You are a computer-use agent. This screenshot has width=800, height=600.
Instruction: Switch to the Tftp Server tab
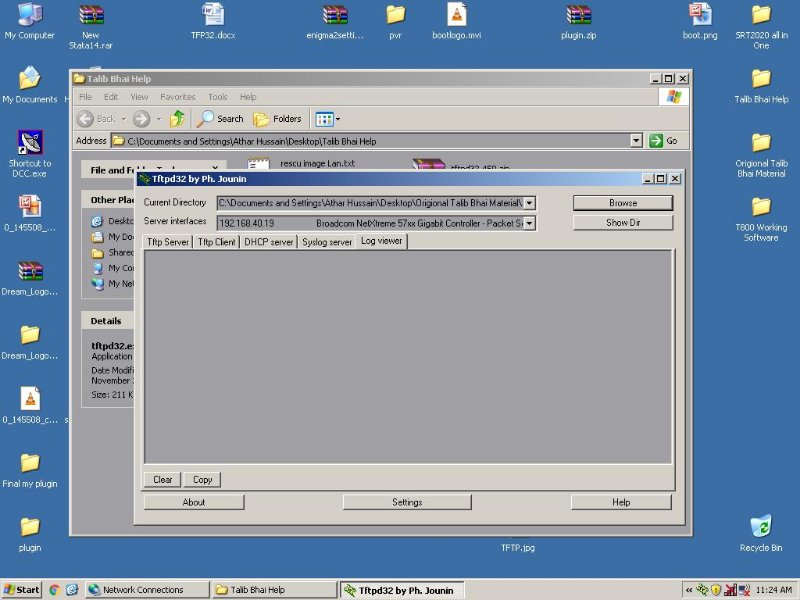click(x=168, y=242)
